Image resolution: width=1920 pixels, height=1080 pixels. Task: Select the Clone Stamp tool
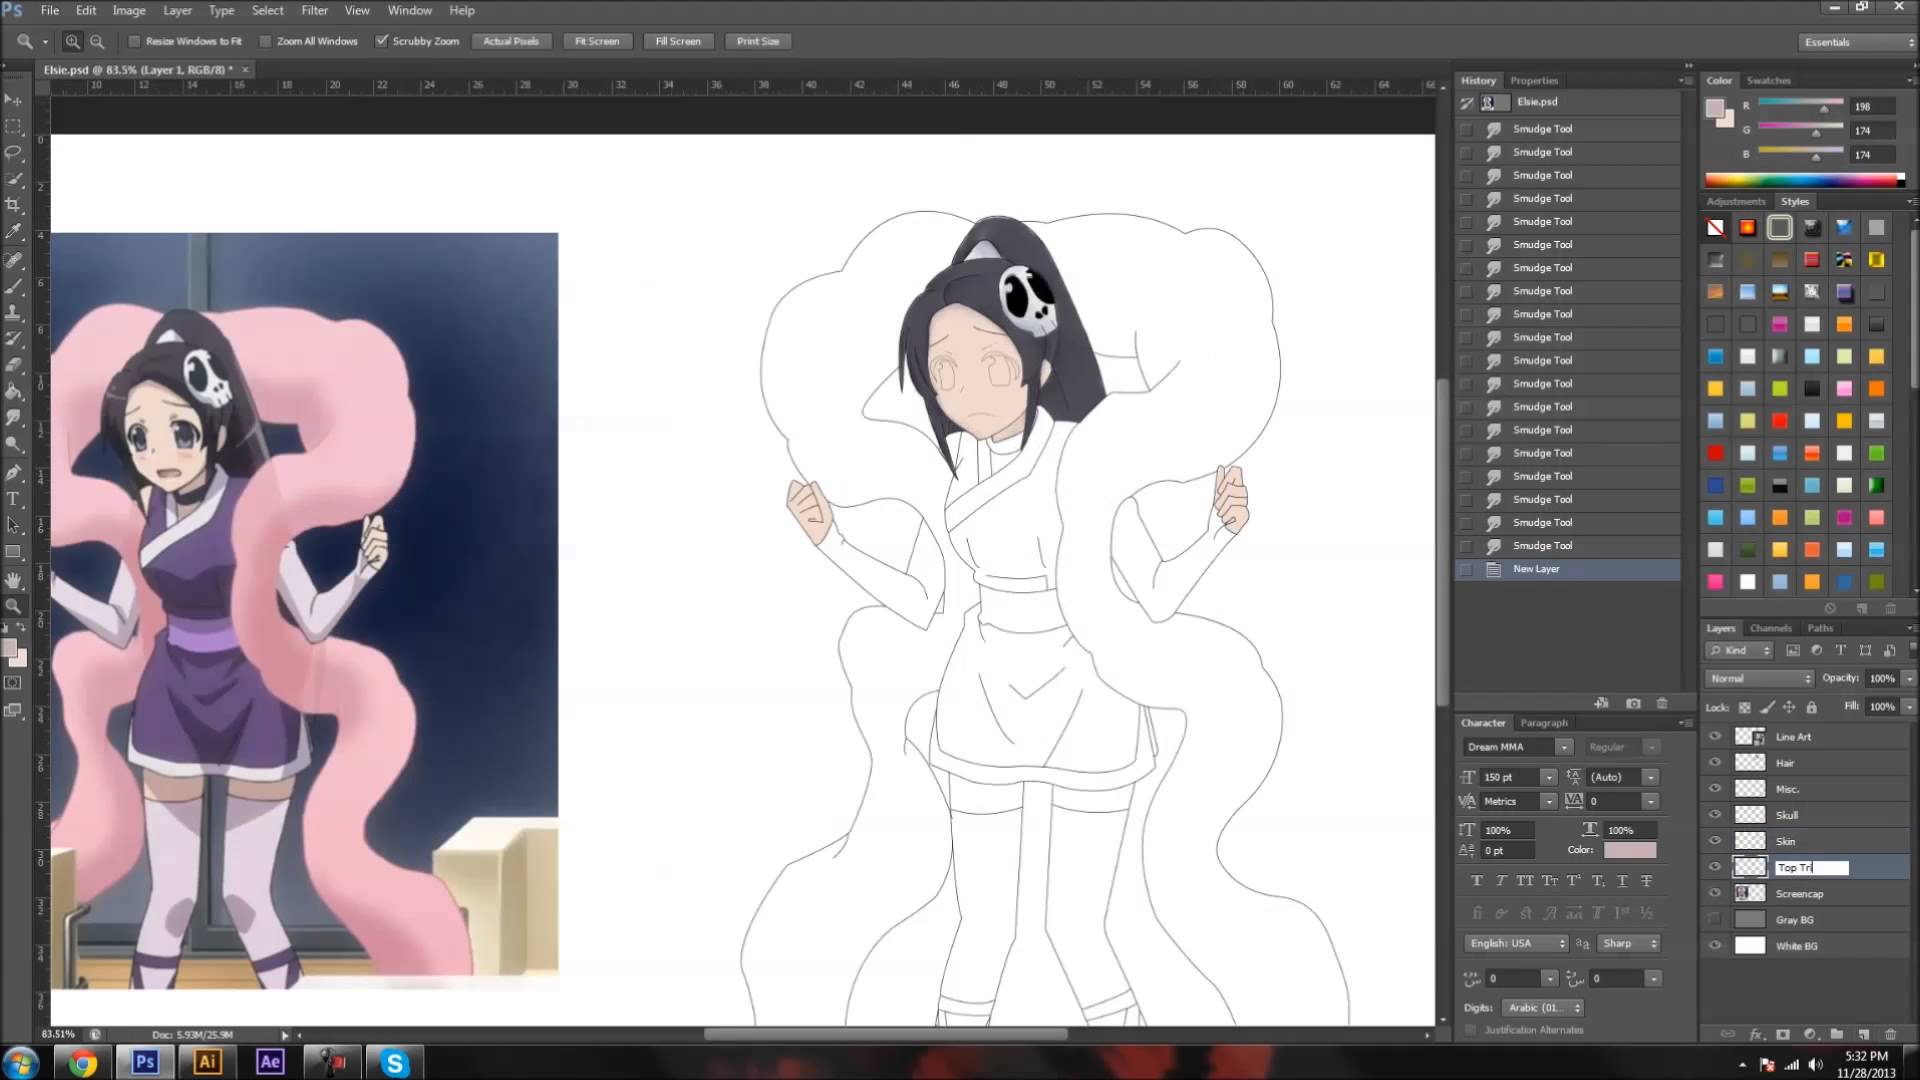(14, 313)
